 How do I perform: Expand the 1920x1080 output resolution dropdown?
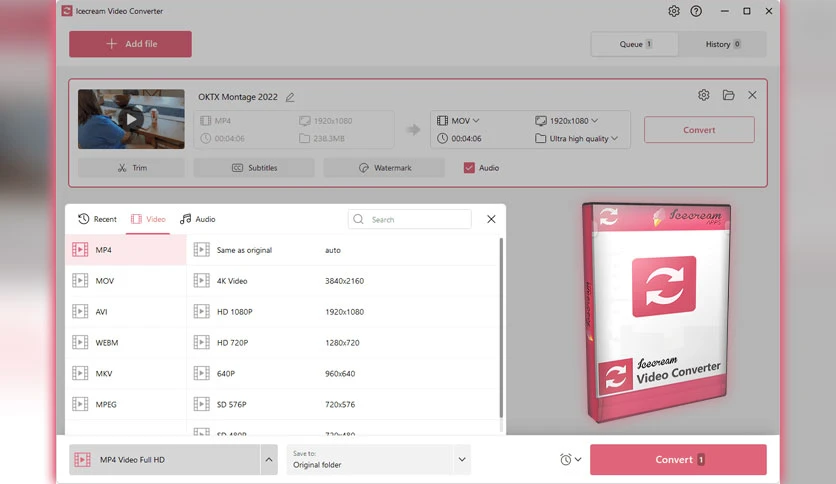click(566, 121)
